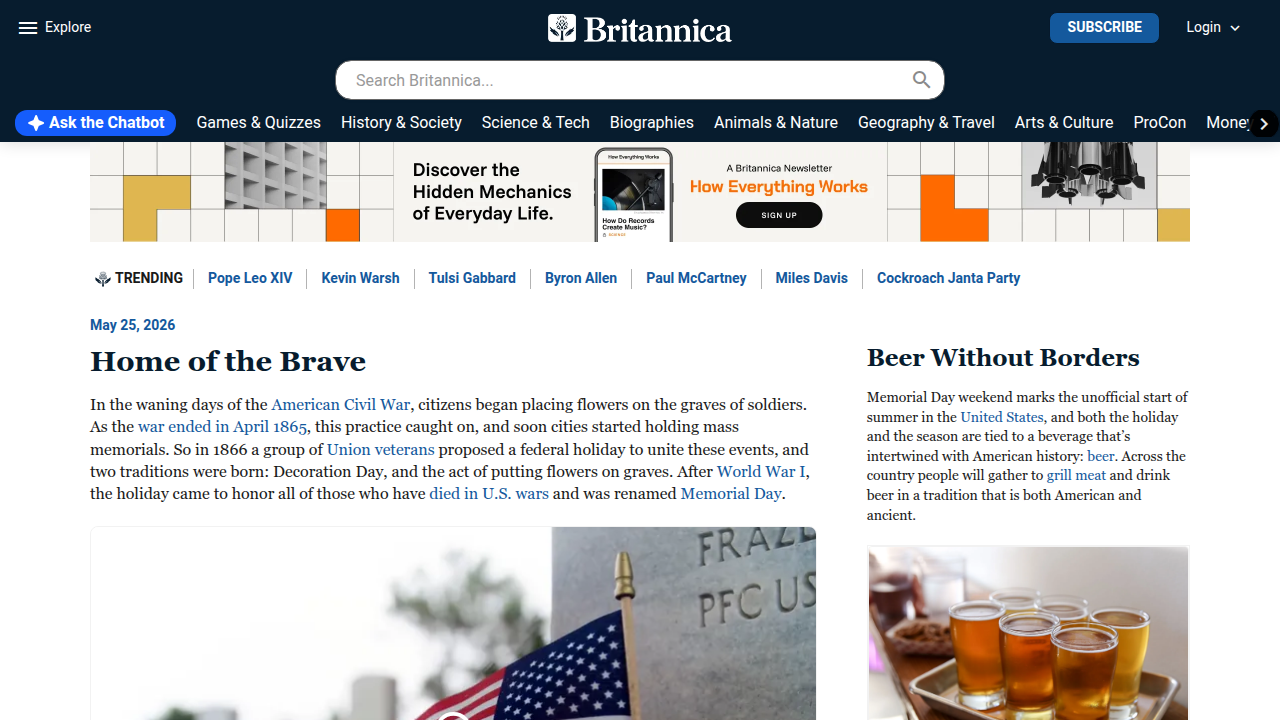
Task: Go to Arts & Culture section
Action: 1064,122
